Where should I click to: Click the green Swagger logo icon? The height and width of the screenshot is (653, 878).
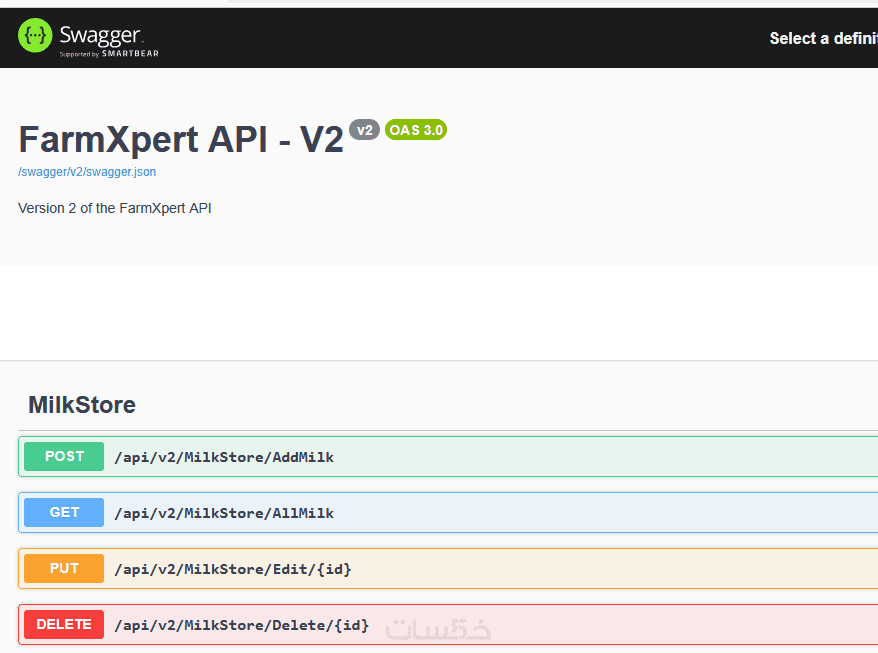pyautogui.click(x=36, y=37)
